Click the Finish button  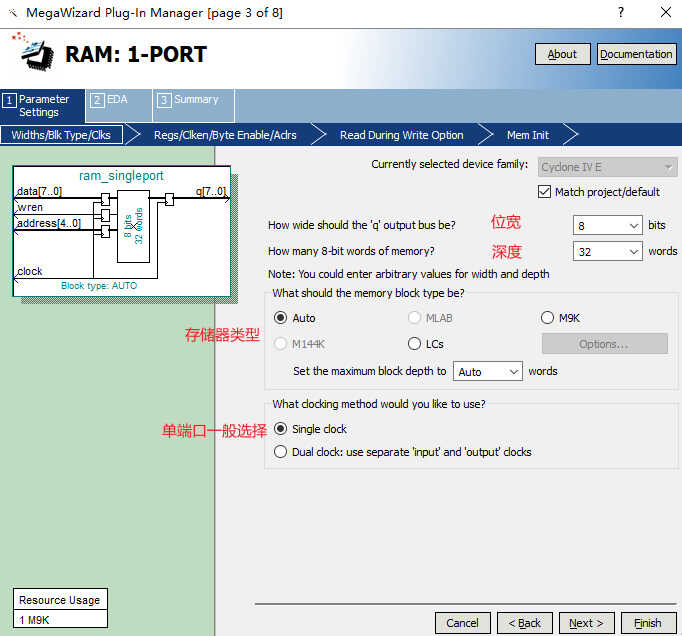click(649, 623)
